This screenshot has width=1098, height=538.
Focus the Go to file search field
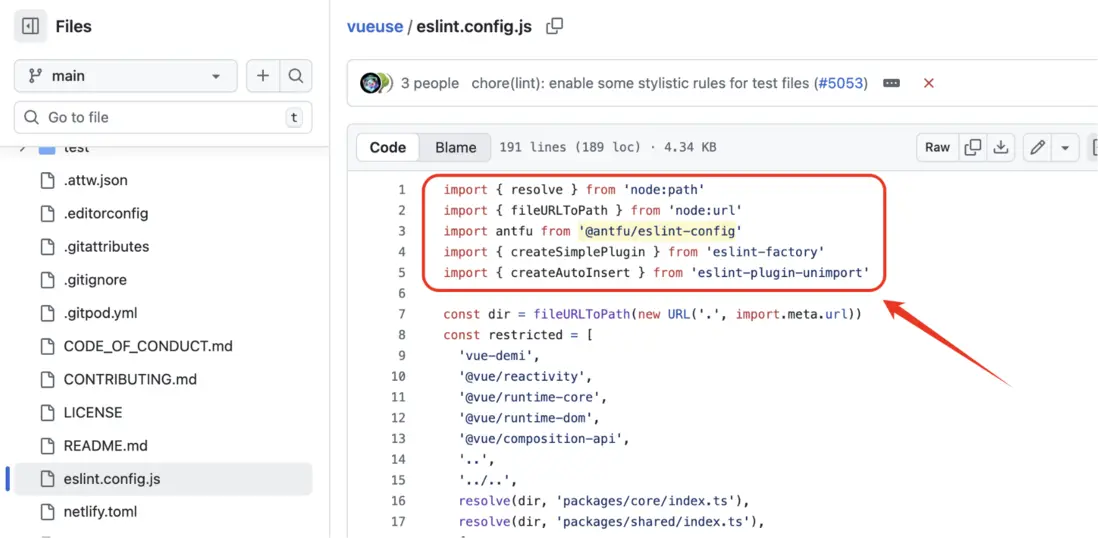(162, 117)
